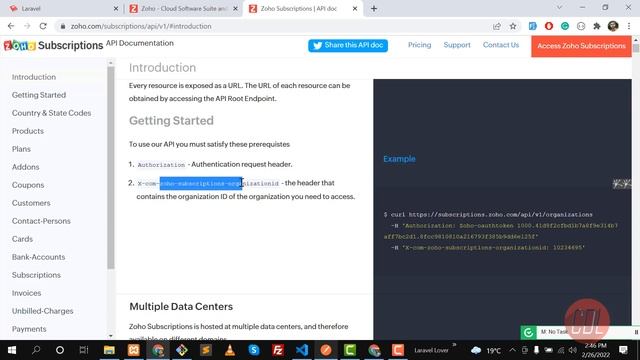Open the Contact Us link
Screen dimensions: 640x360
[x=501, y=45]
